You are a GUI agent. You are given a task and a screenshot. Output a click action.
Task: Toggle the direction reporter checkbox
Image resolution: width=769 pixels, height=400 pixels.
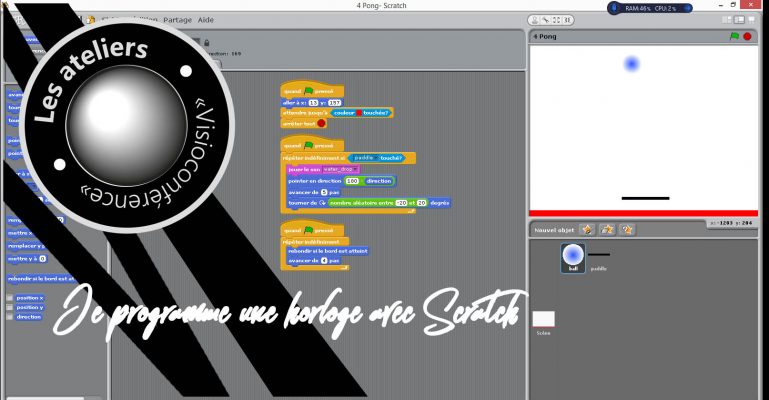(x=10, y=316)
